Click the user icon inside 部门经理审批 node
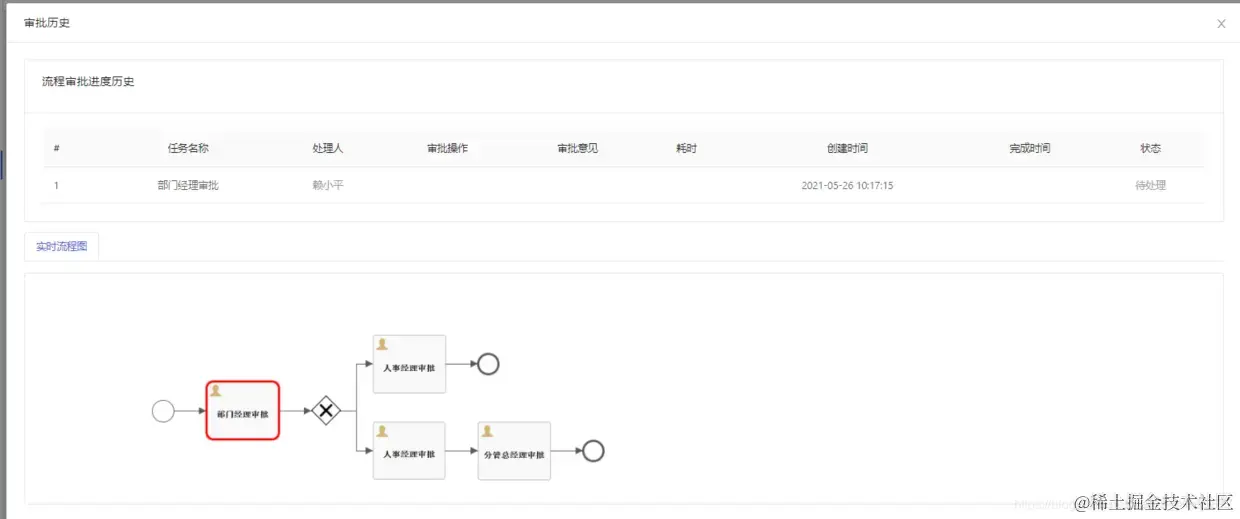The image size is (1240, 519). point(215,391)
